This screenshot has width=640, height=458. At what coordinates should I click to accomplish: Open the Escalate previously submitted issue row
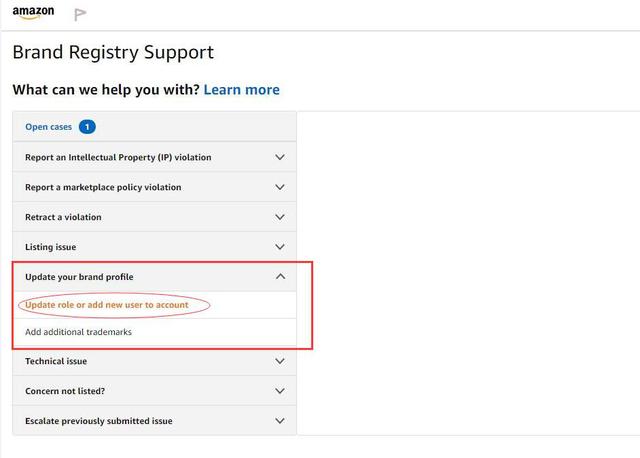[98, 421]
